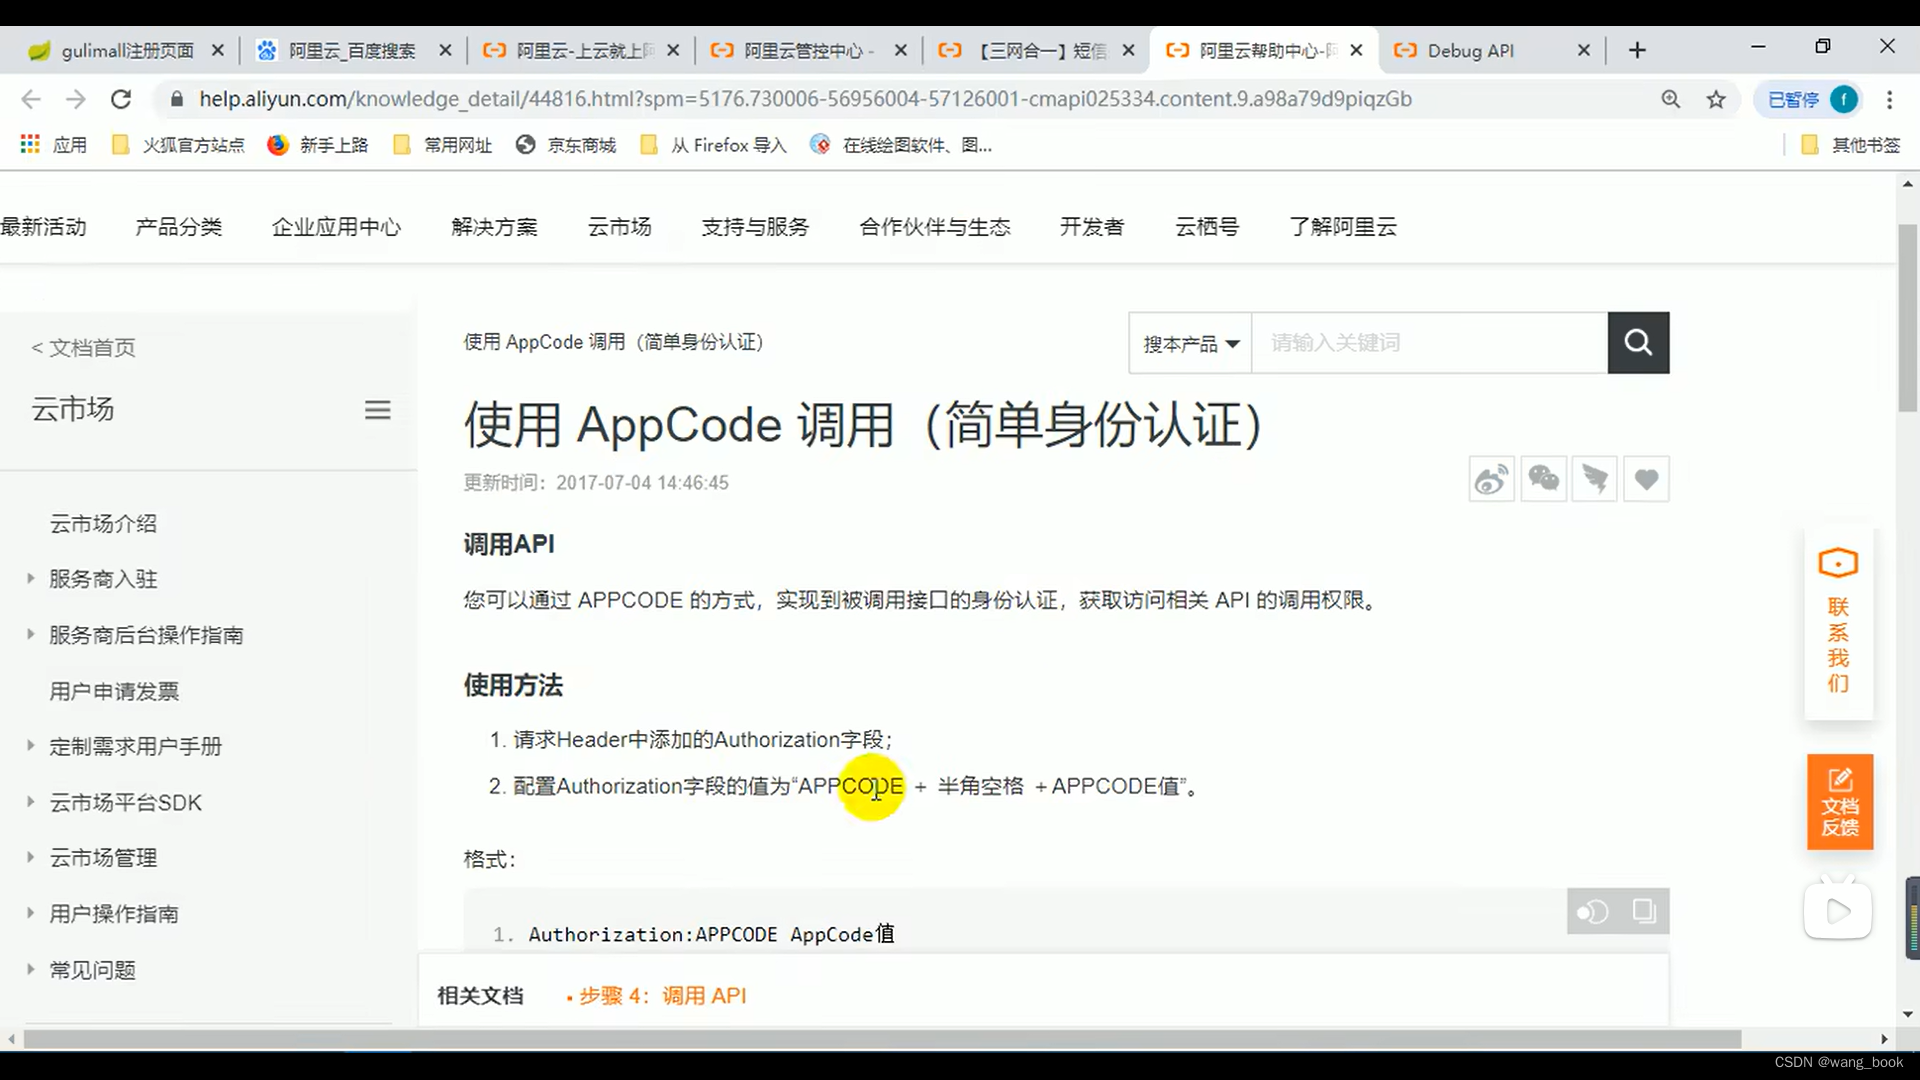Screen dimensions: 1920x1080
Task: Open 支持与服务 navigation menu
Action: click(x=755, y=227)
